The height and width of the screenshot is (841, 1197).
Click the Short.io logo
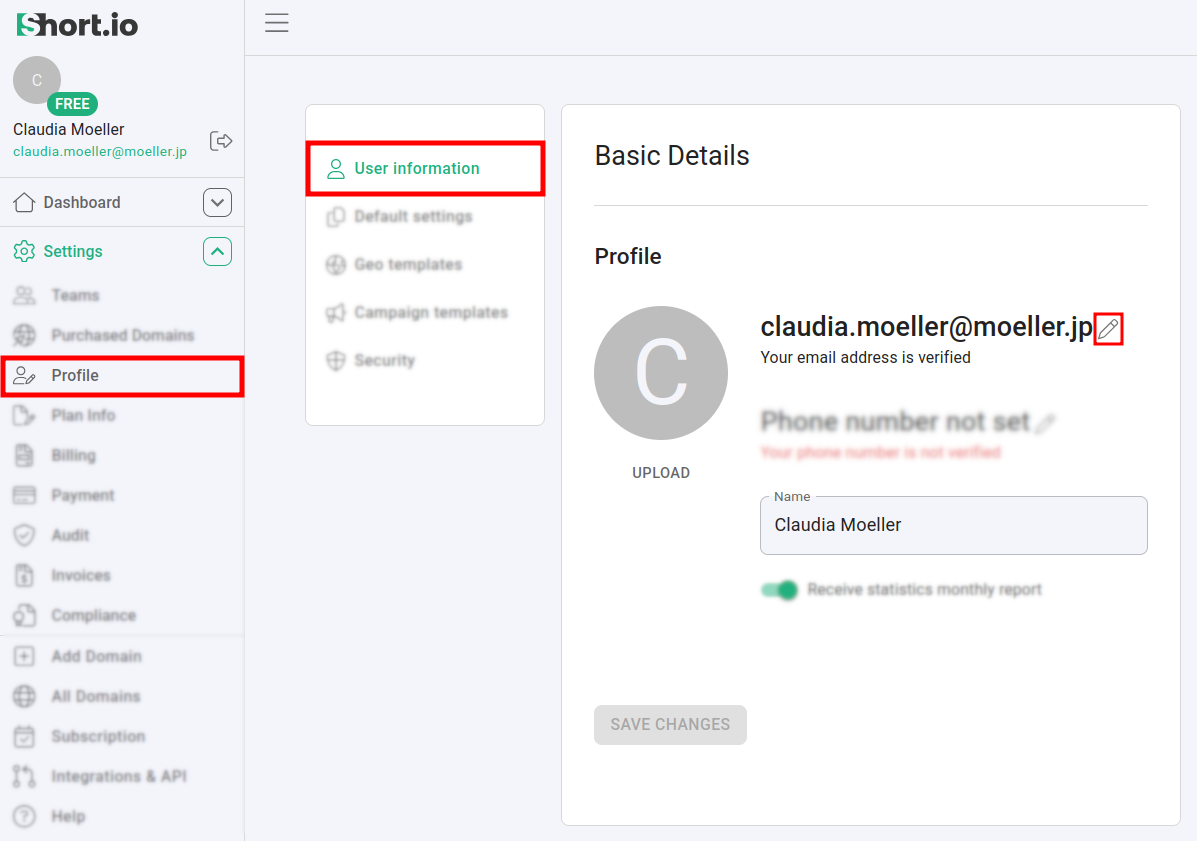(78, 25)
